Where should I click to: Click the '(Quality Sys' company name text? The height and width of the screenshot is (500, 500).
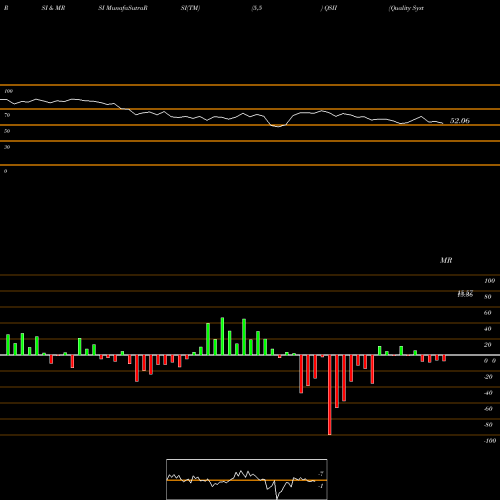406,8
